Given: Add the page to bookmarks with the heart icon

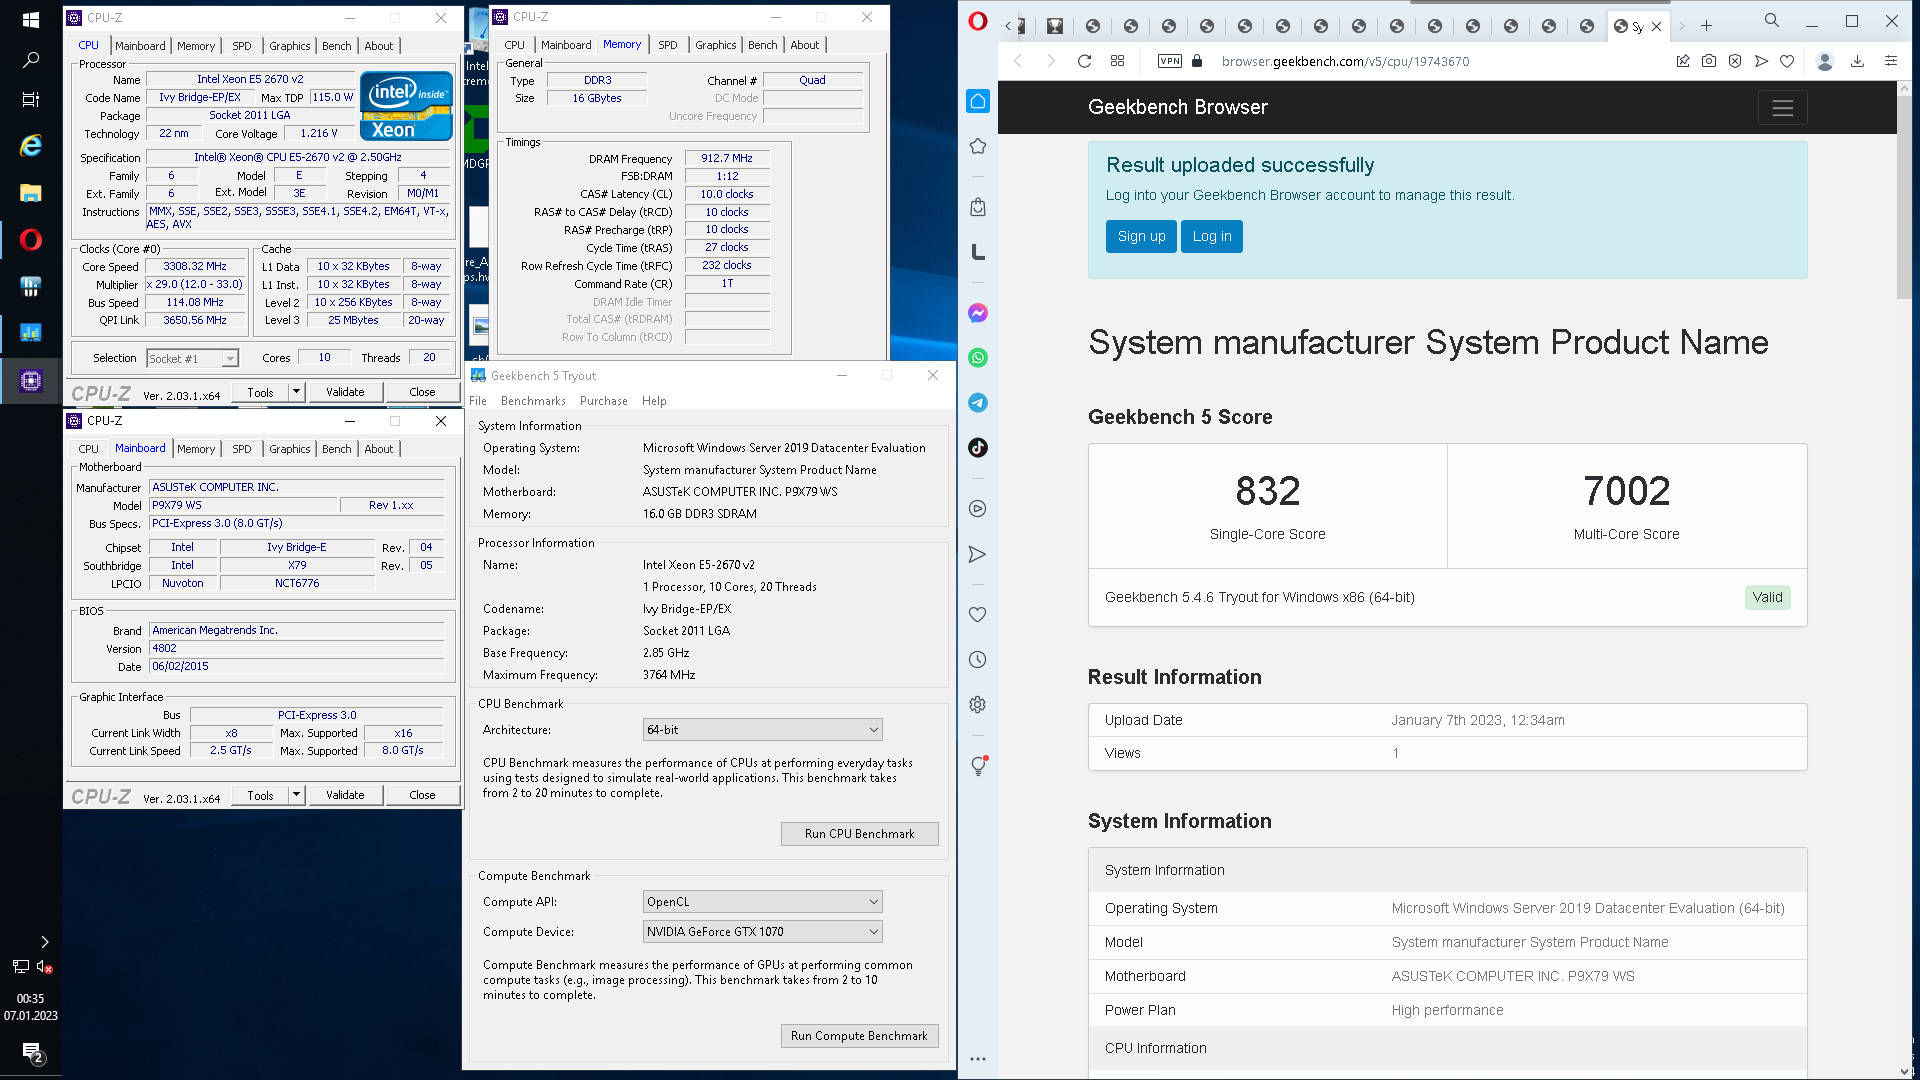Looking at the screenshot, I should tap(1787, 61).
